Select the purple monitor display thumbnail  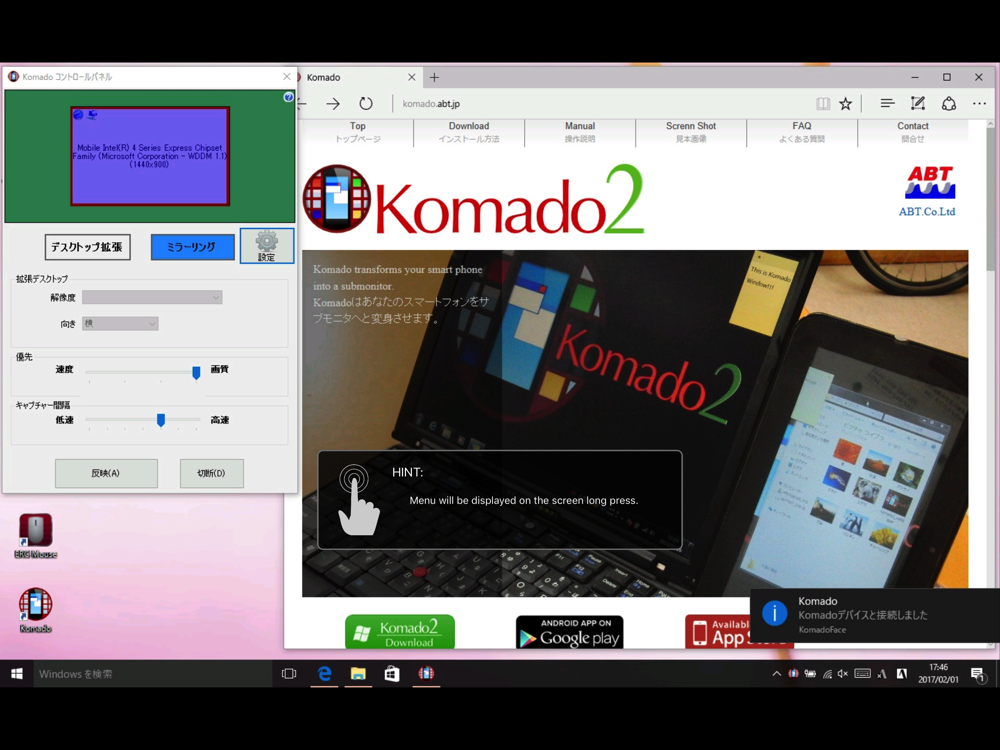click(x=150, y=156)
